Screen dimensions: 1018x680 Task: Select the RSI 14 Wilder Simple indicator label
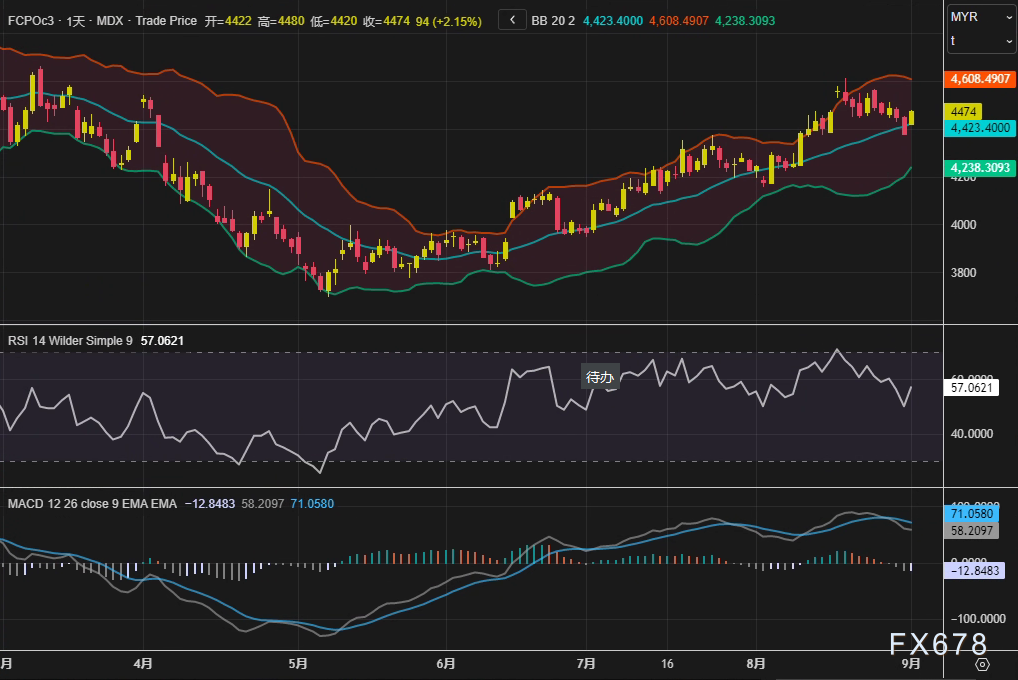tap(70, 341)
